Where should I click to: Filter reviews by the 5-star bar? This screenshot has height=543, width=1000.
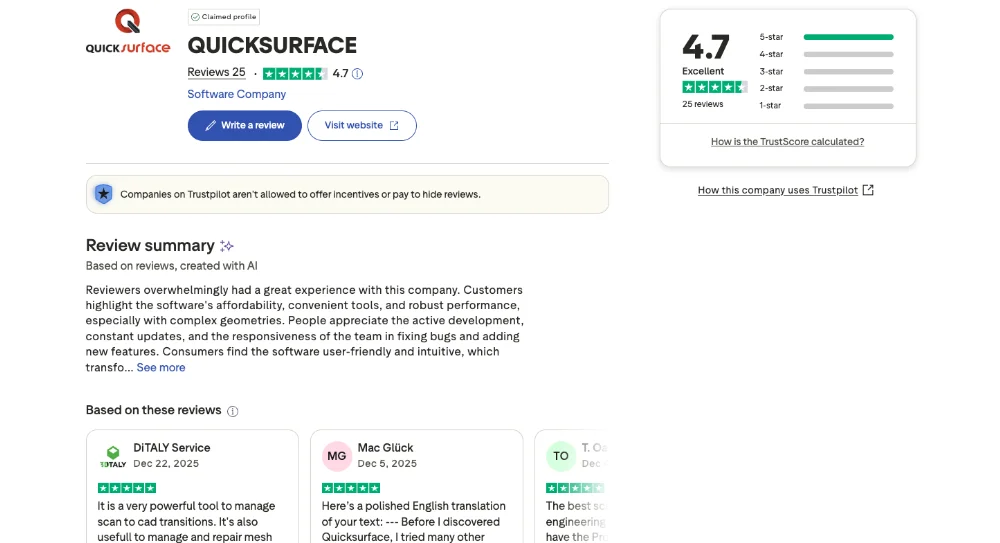848,37
